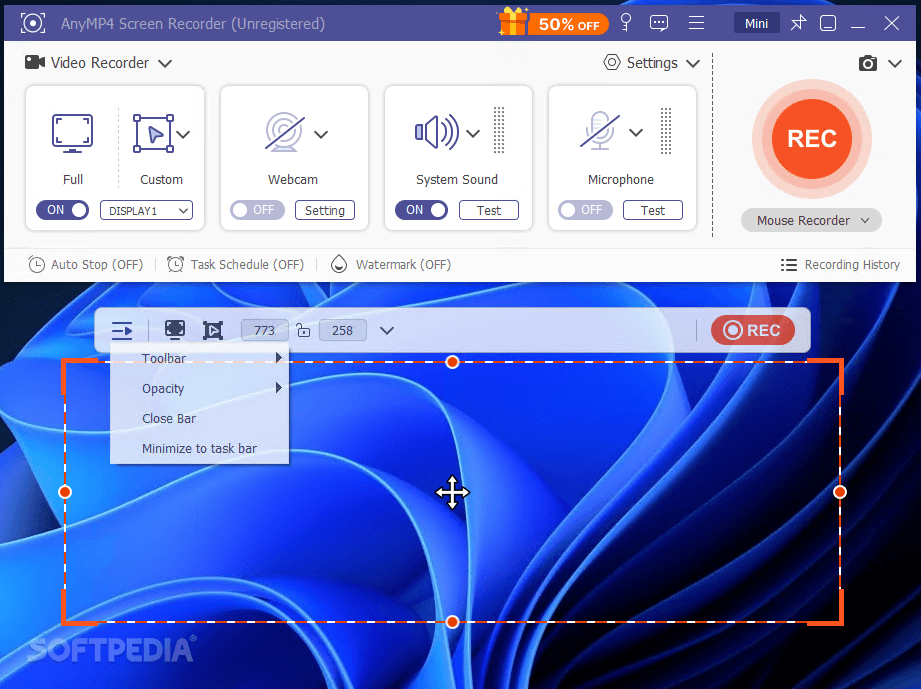Click the Watermark droplet icon
Screen dimensions: 921x689
(339, 264)
